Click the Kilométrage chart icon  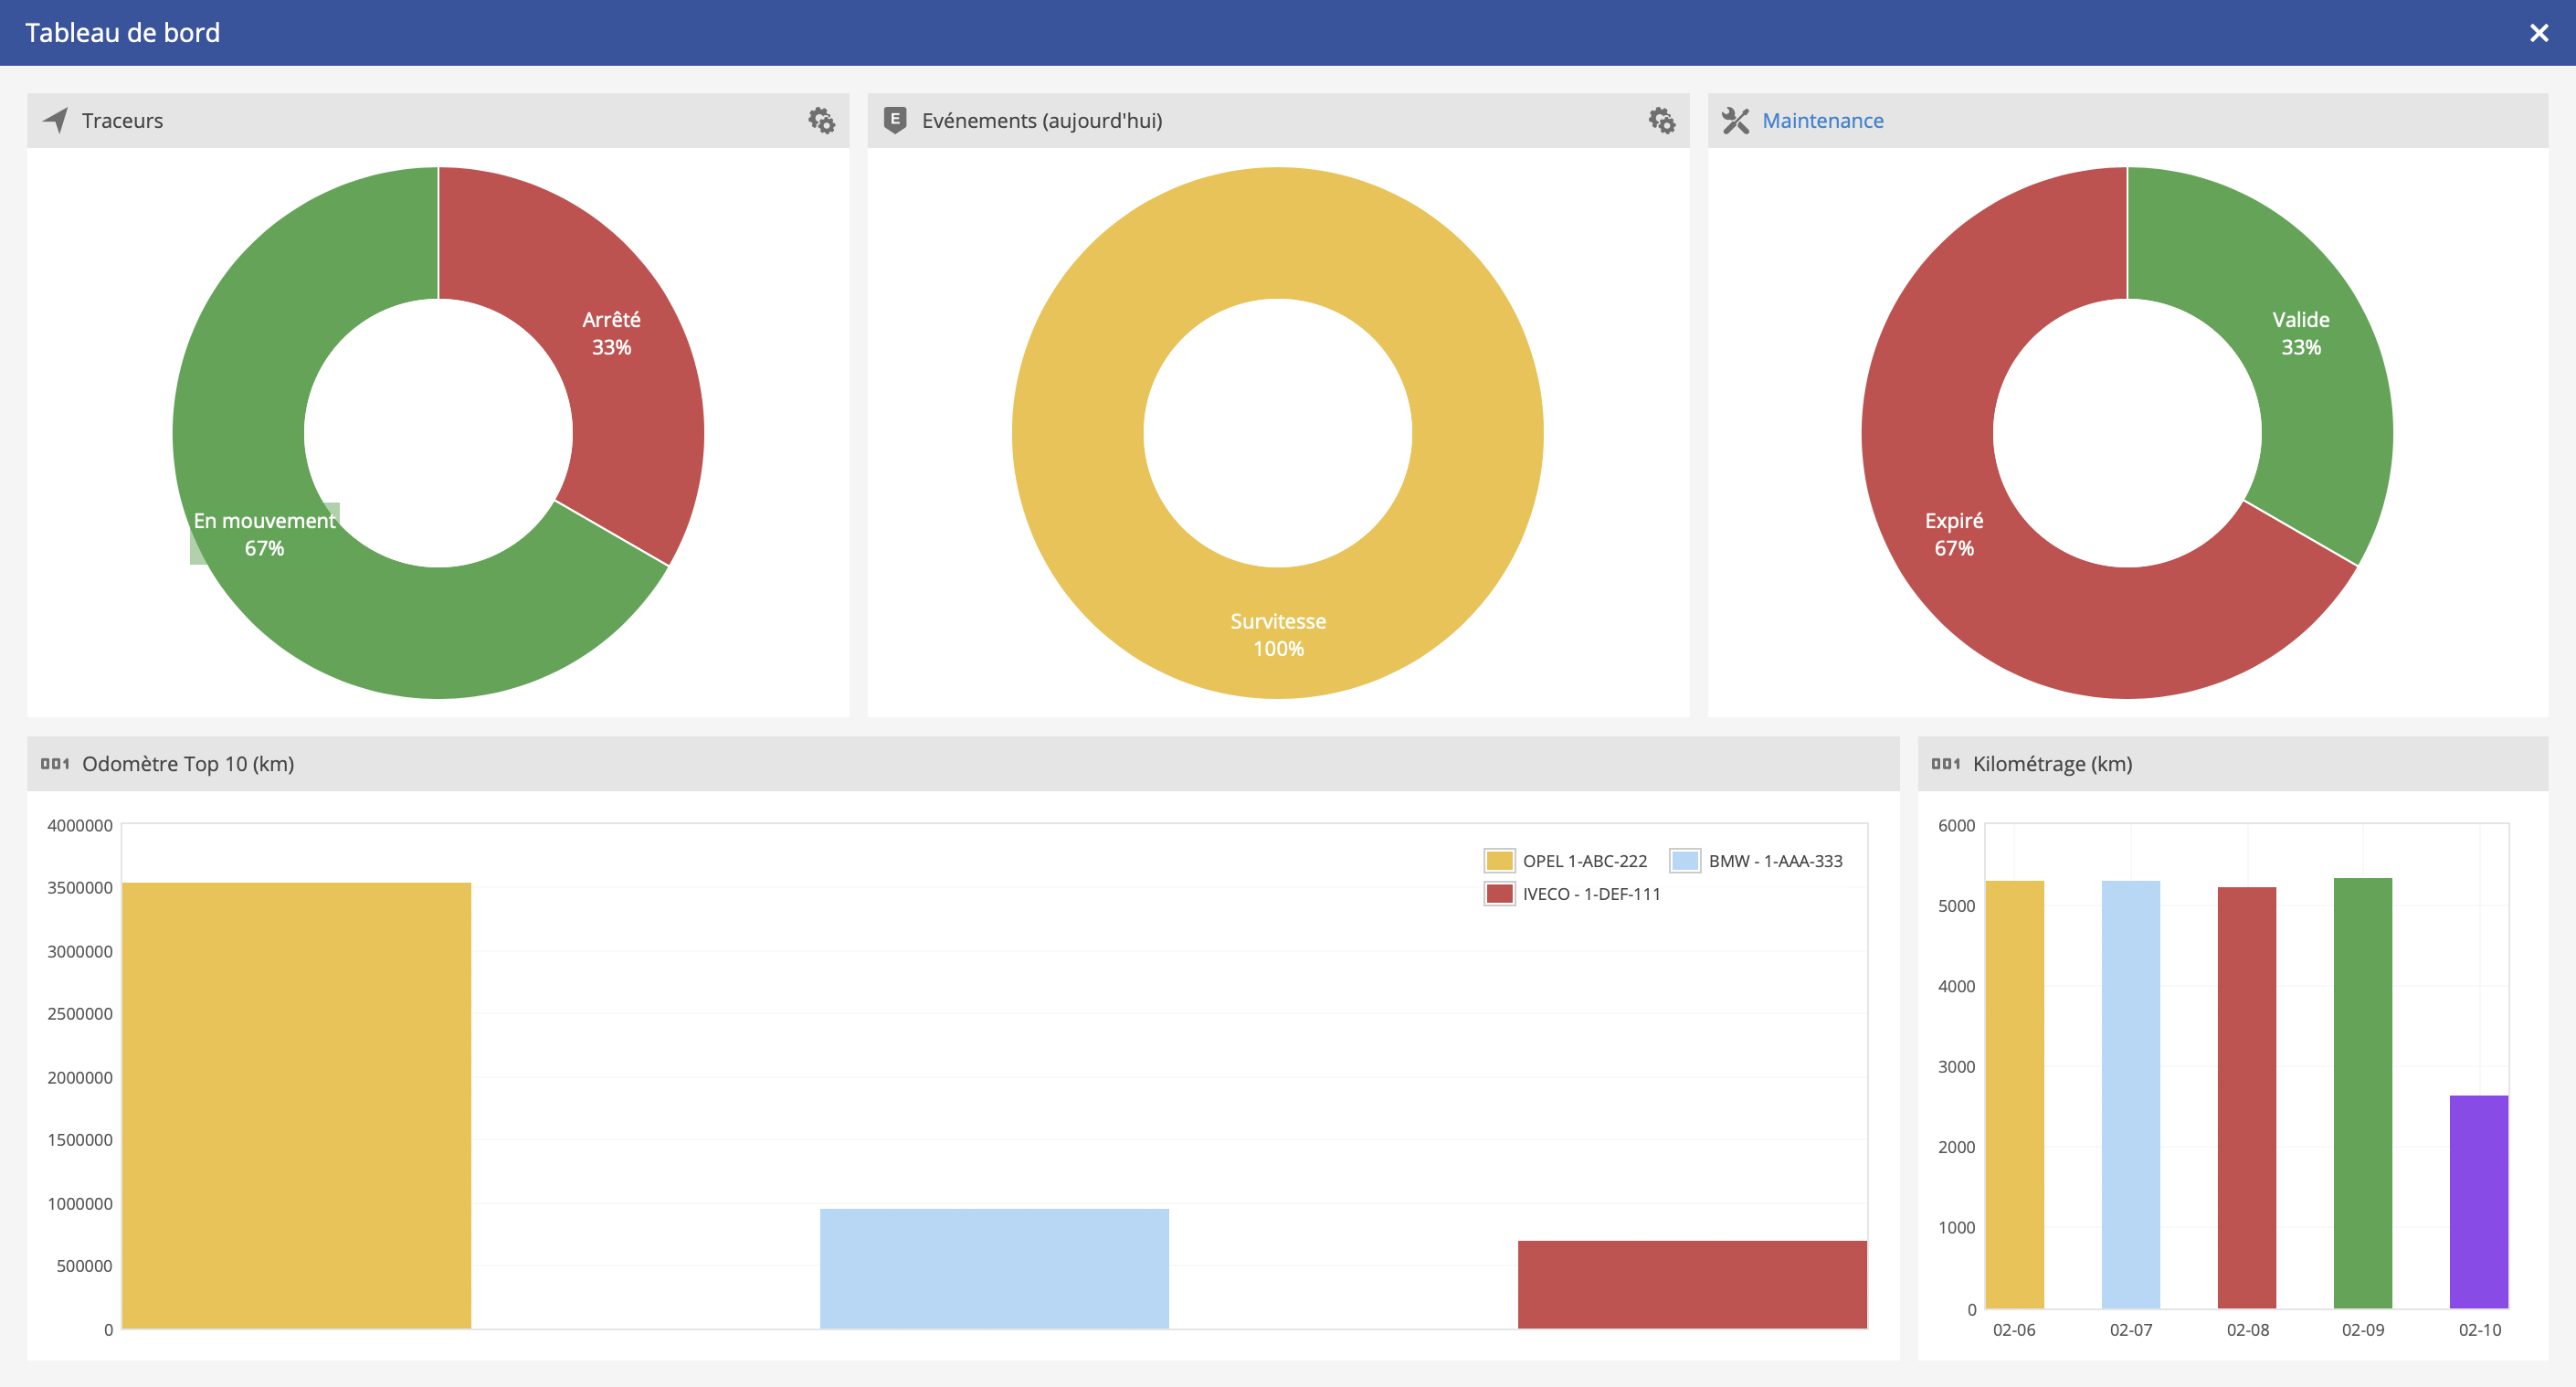coord(1945,764)
